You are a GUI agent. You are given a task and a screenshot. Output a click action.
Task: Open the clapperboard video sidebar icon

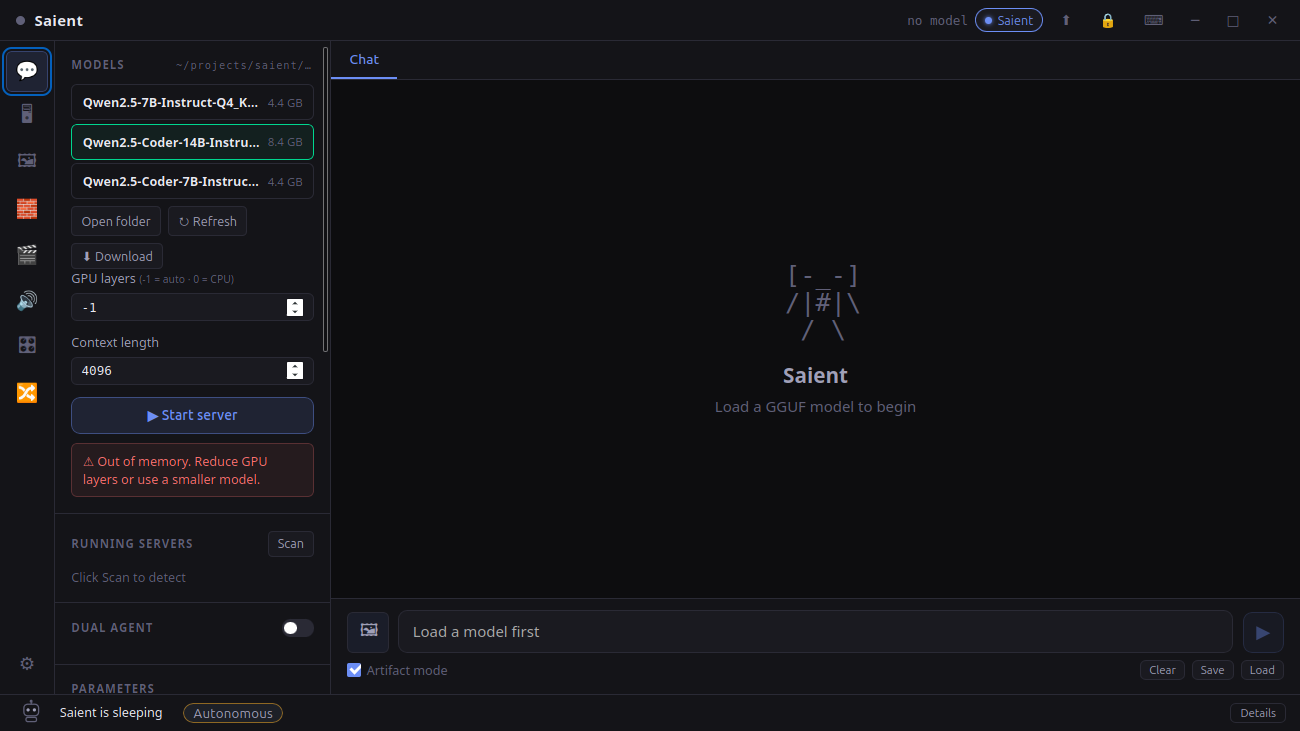(x=27, y=255)
